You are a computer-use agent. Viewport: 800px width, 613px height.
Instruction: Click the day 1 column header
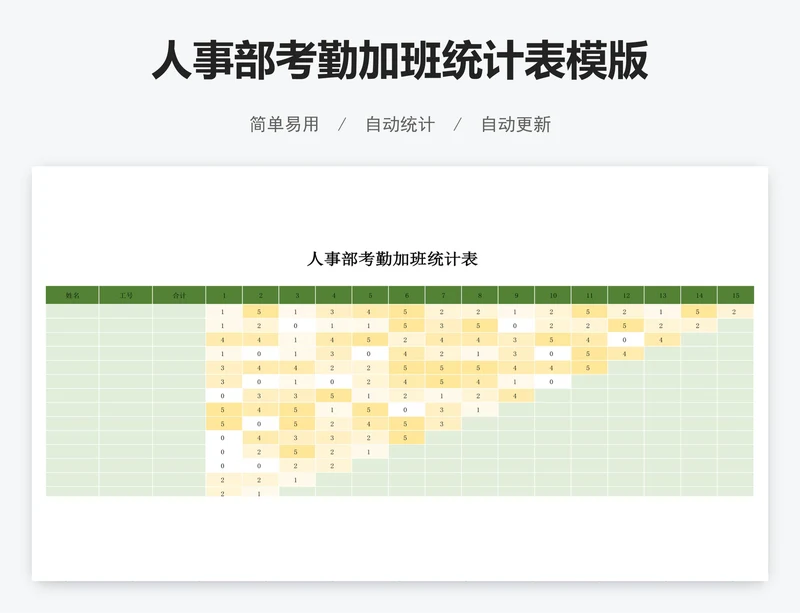click(224, 296)
